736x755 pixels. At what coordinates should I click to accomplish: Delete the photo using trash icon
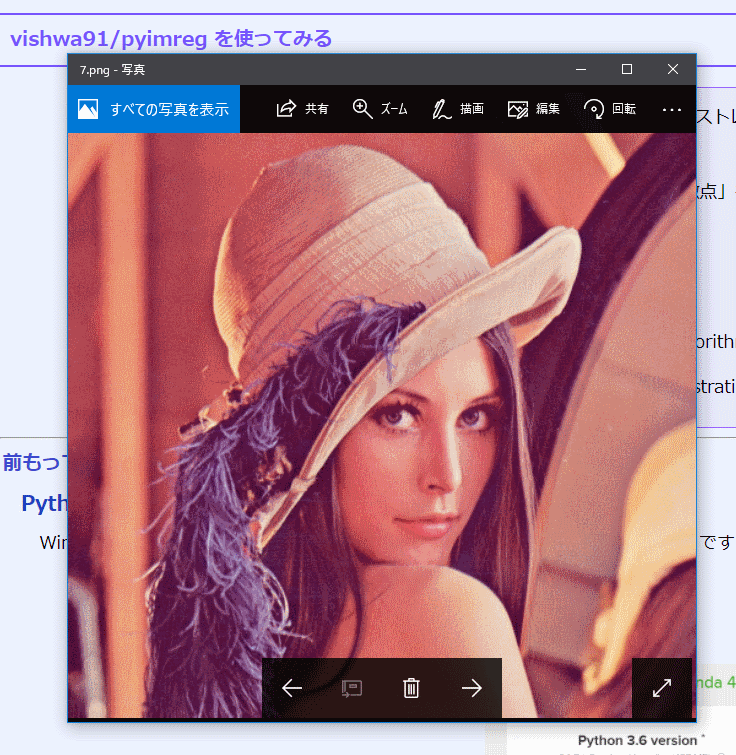411,688
